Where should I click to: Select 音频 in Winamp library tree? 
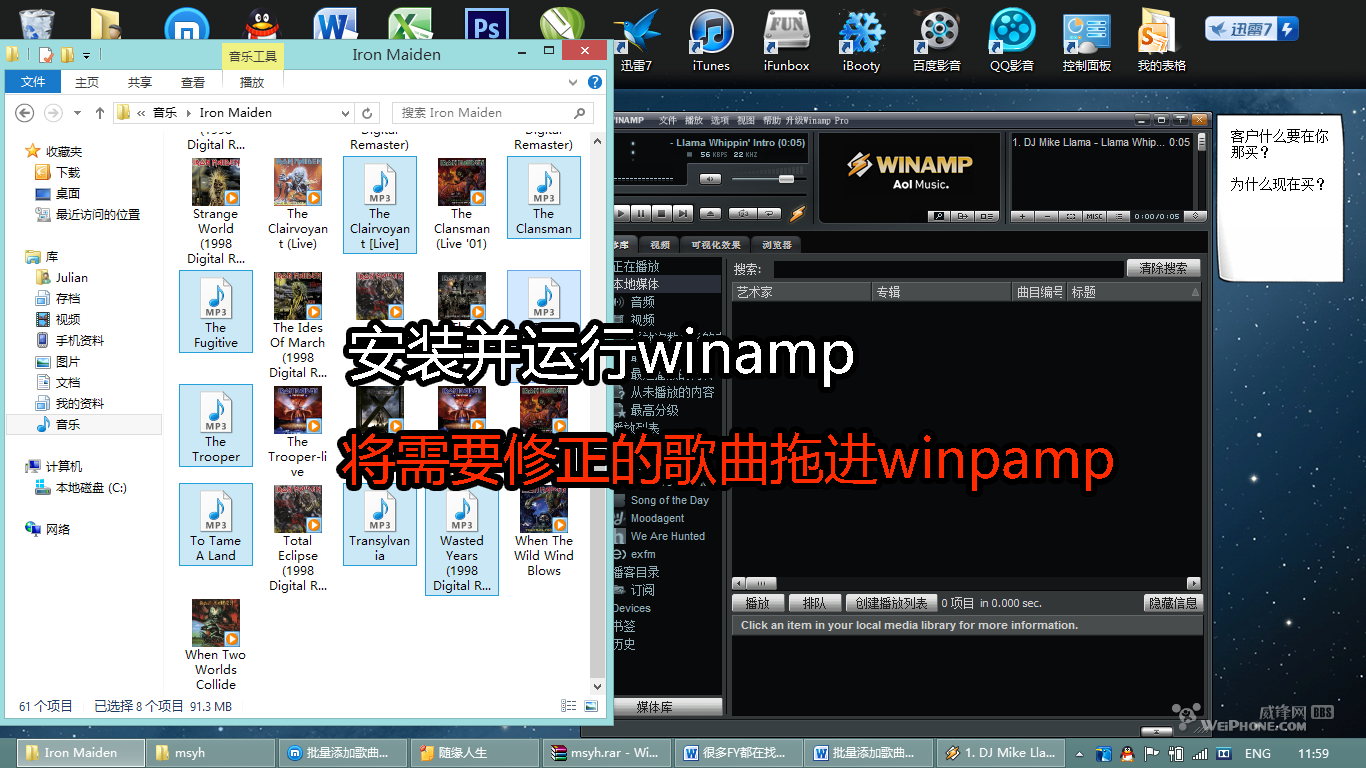642,302
